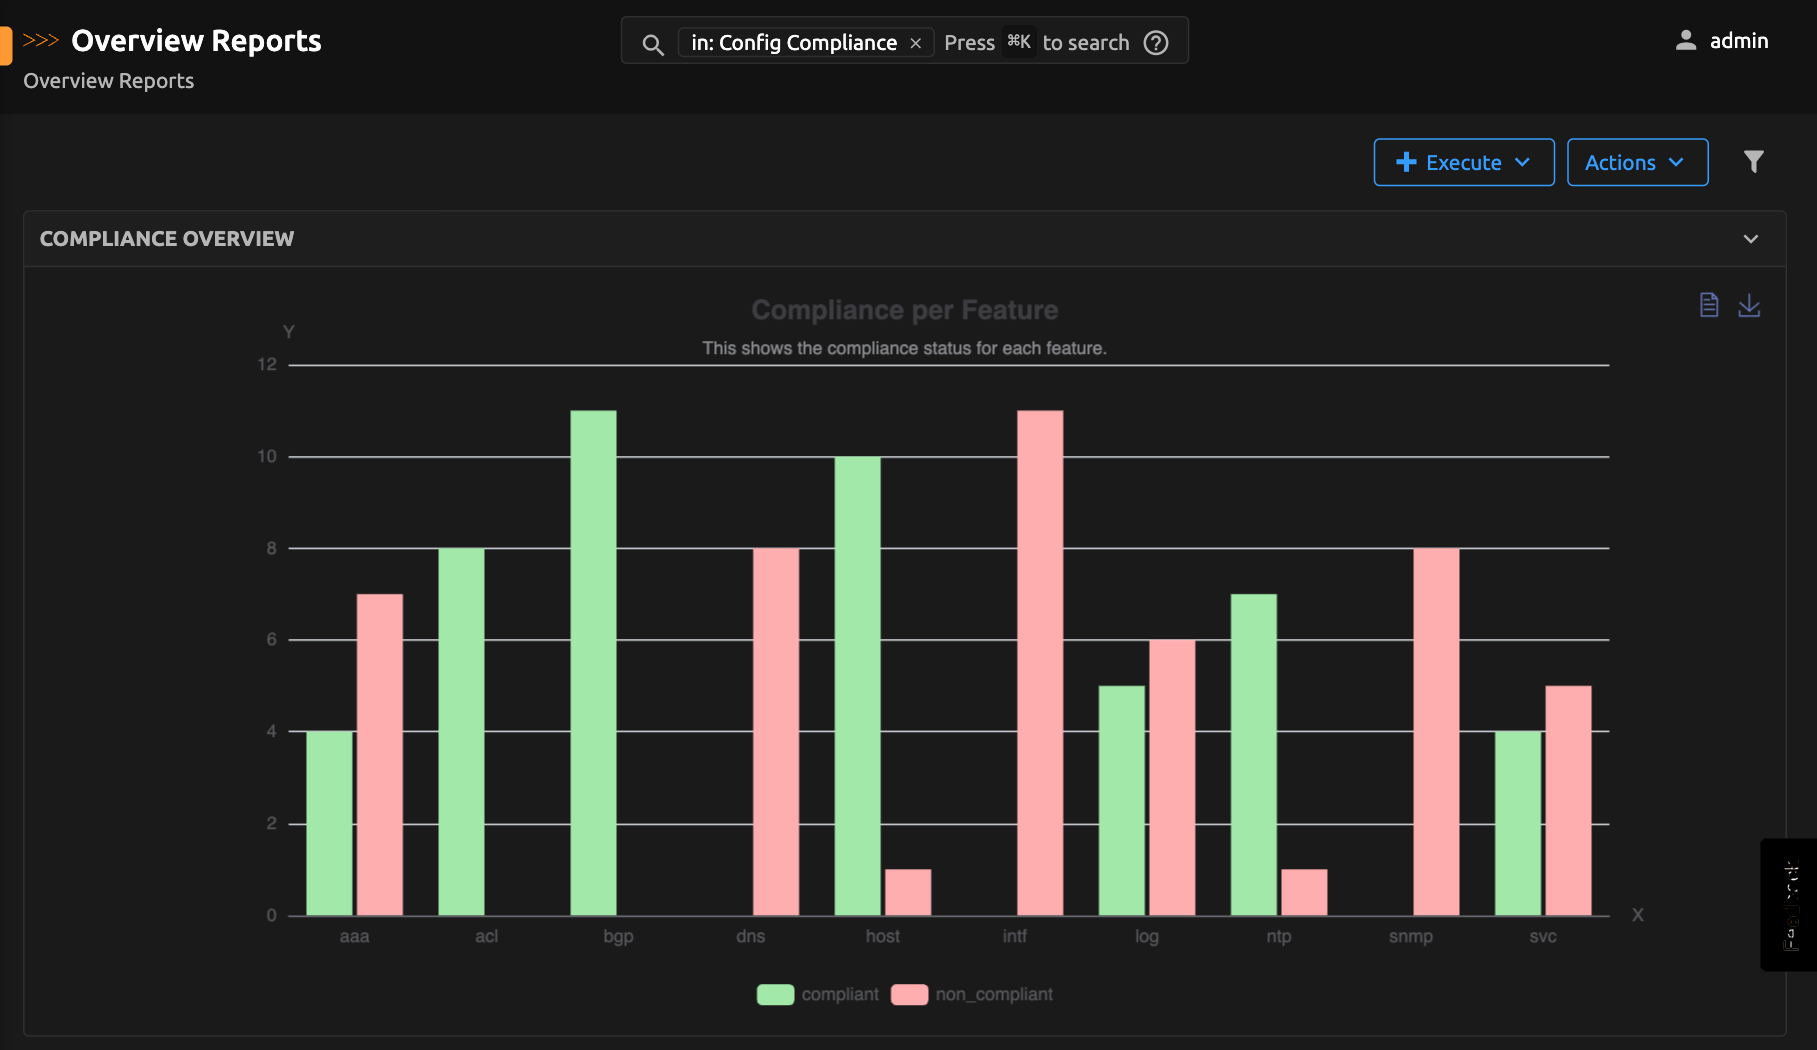
Task: Click the plus icon inside Execute
Action: [x=1406, y=161]
